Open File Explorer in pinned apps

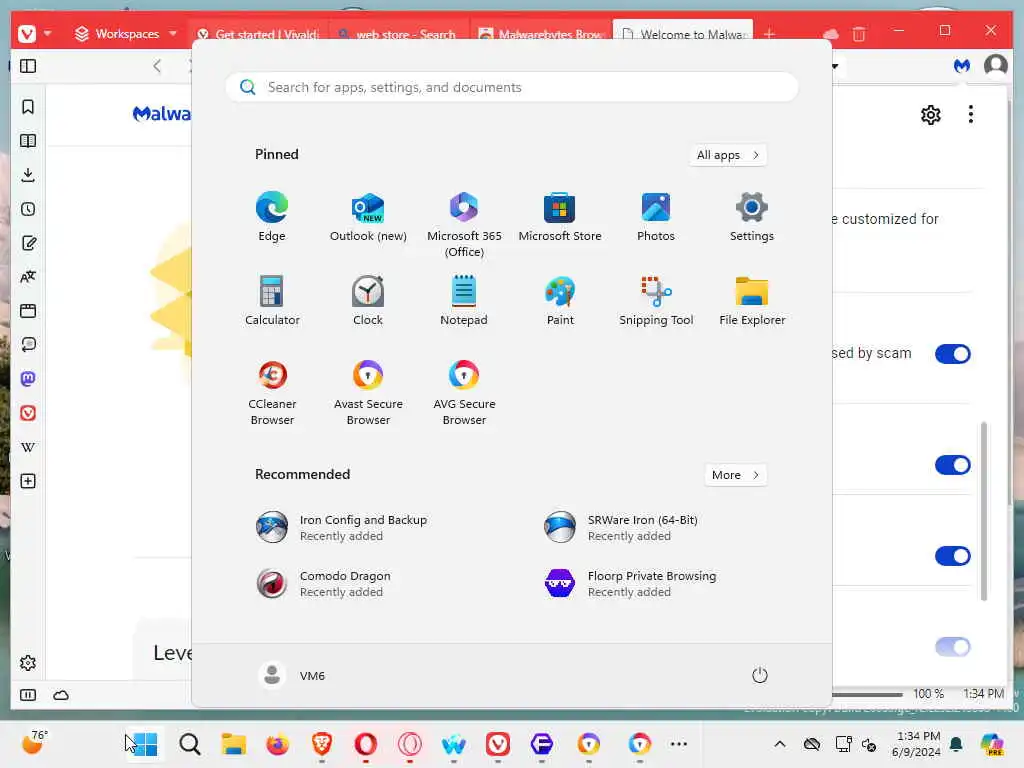(x=752, y=301)
